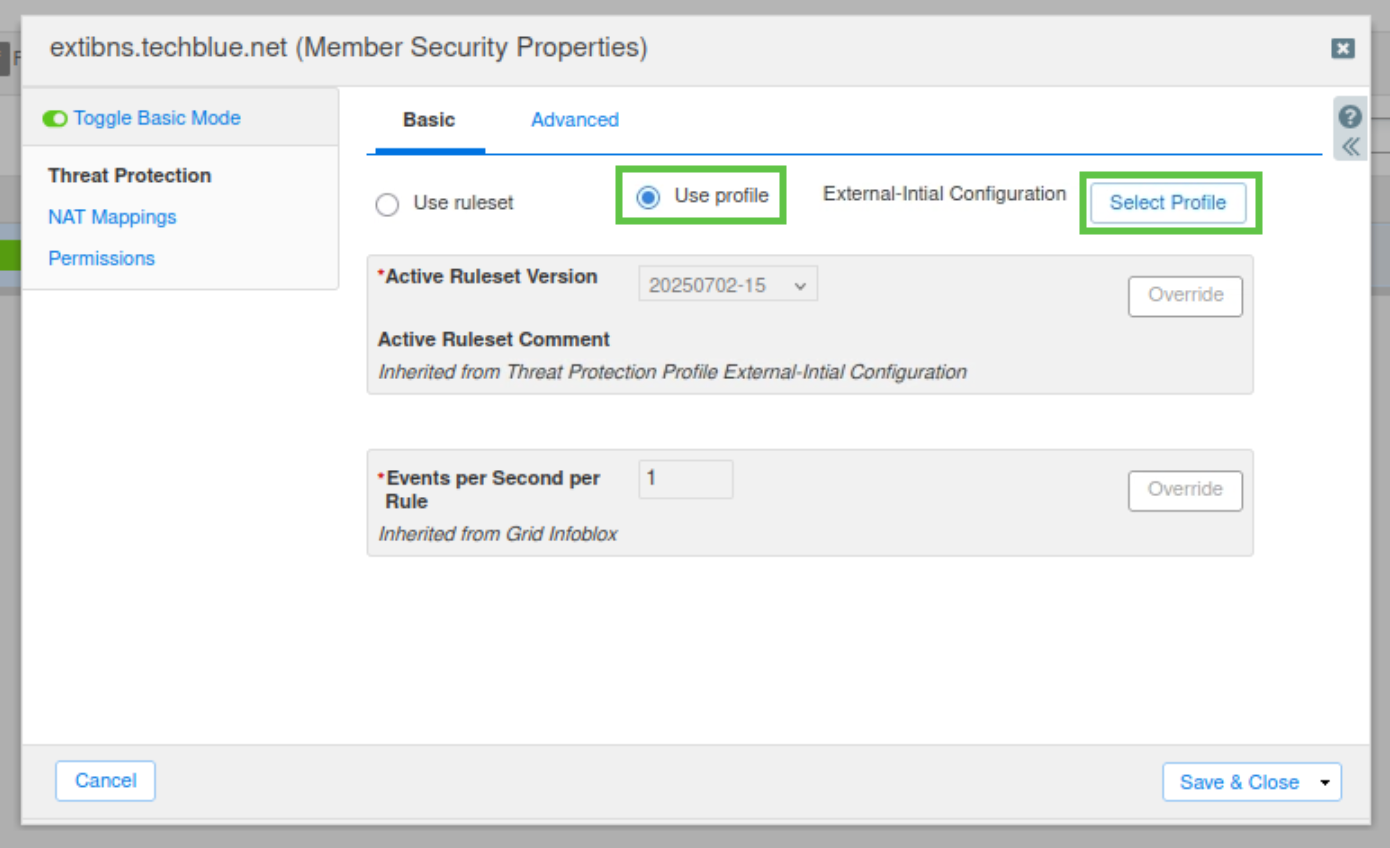Switch the green Basic Mode toggle
The width and height of the screenshot is (1390, 848).
point(55,119)
